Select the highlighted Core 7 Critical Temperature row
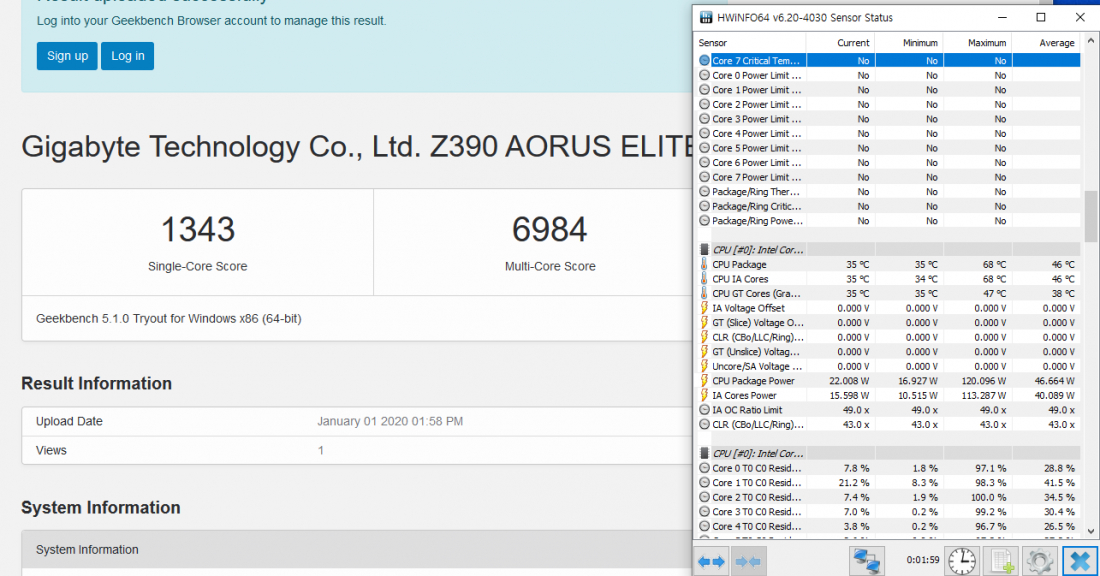Viewport: 1100px width, 576px height. 888,61
